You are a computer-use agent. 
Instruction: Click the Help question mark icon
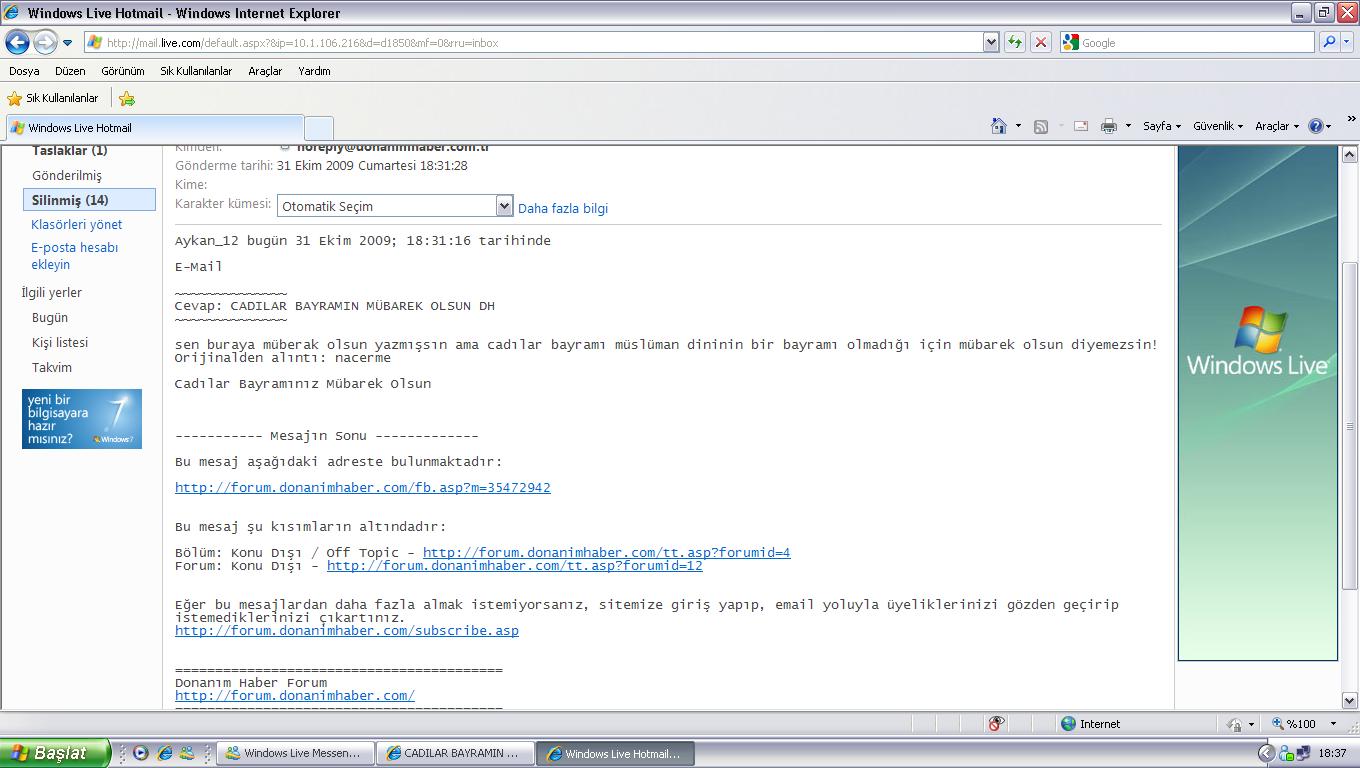1316,126
